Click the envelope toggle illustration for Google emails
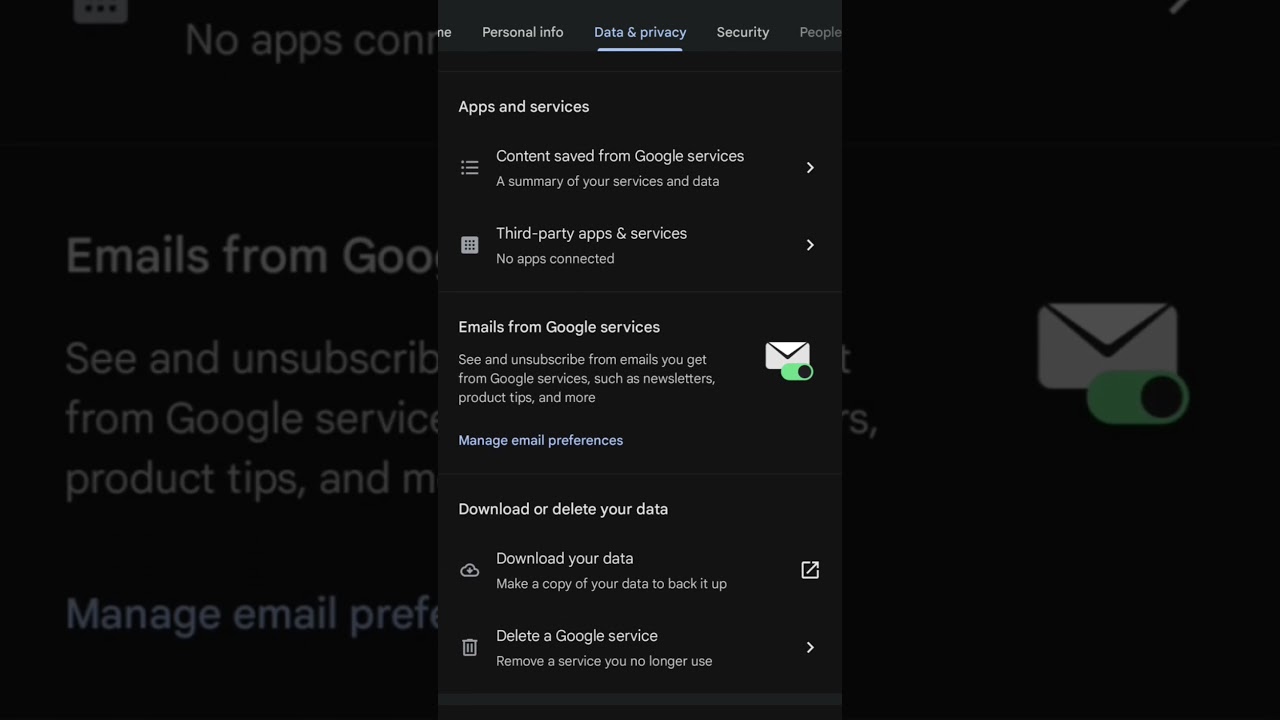The height and width of the screenshot is (720, 1280). coord(789,361)
